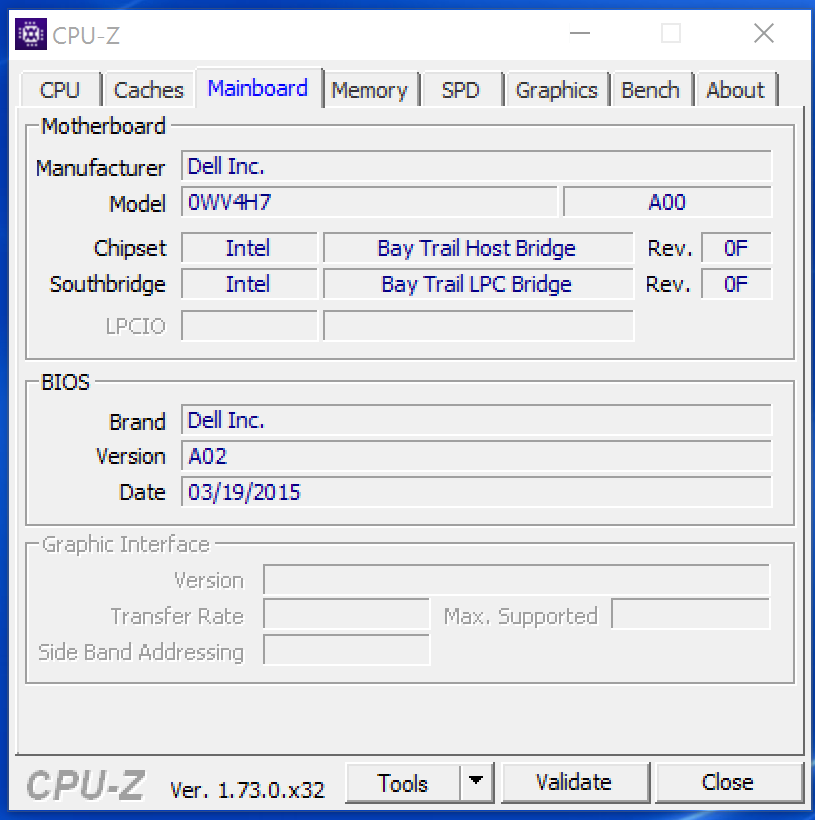
Task: Click the Model field 0WV4H7
Action: (369, 202)
